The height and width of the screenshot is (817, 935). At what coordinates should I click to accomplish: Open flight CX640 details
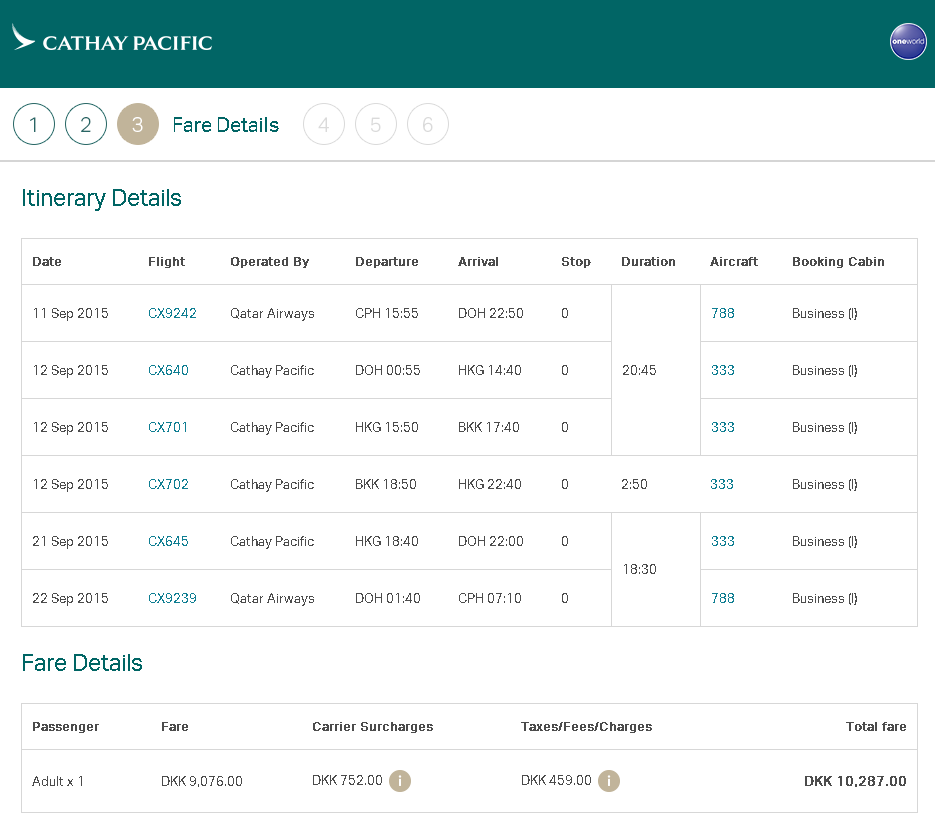click(168, 370)
